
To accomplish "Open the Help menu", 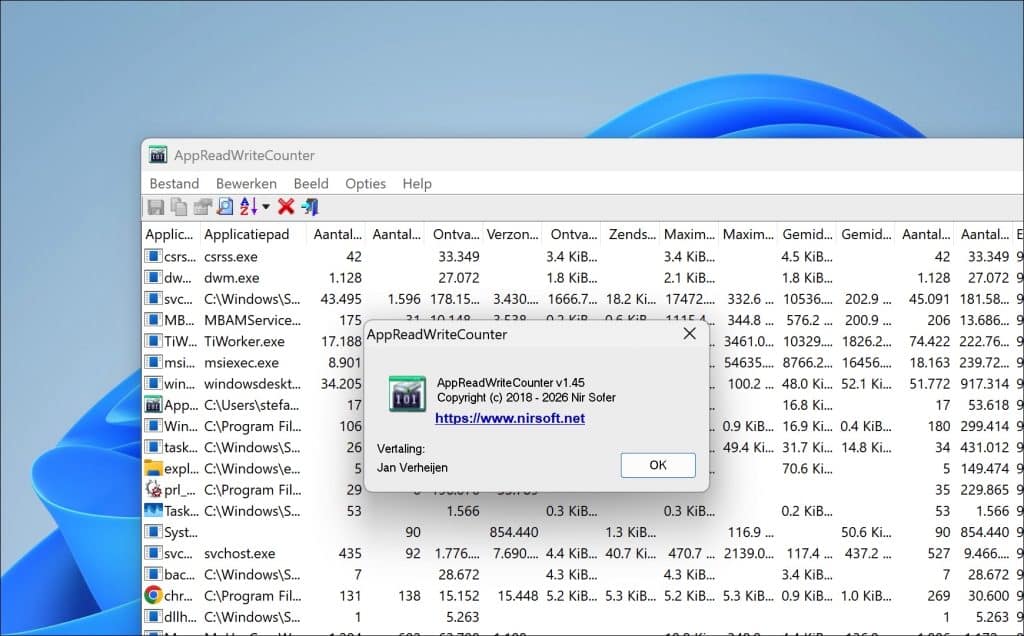I will (x=417, y=183).
